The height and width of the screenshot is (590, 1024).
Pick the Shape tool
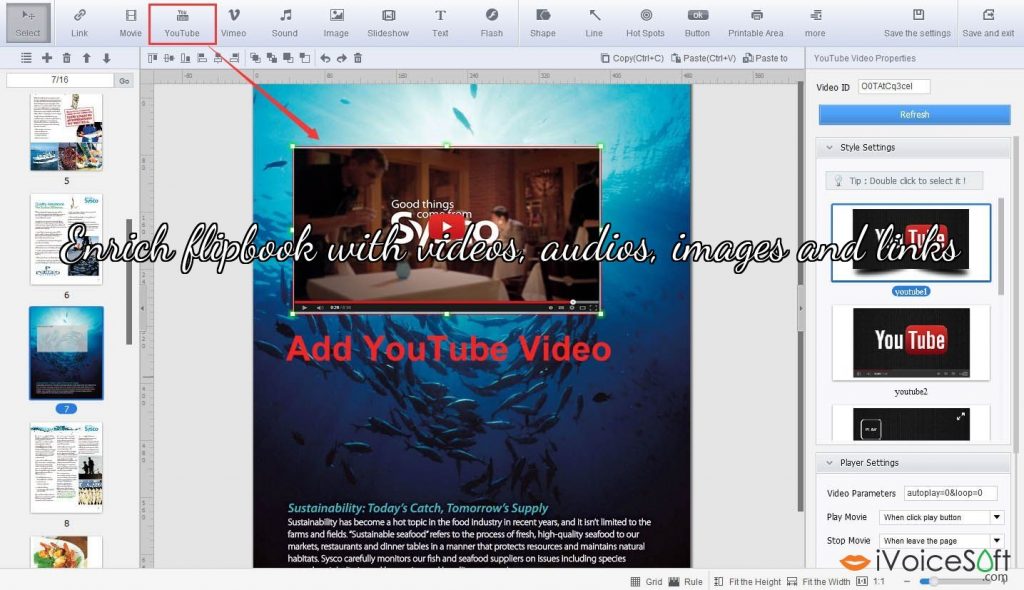point(543,23)
